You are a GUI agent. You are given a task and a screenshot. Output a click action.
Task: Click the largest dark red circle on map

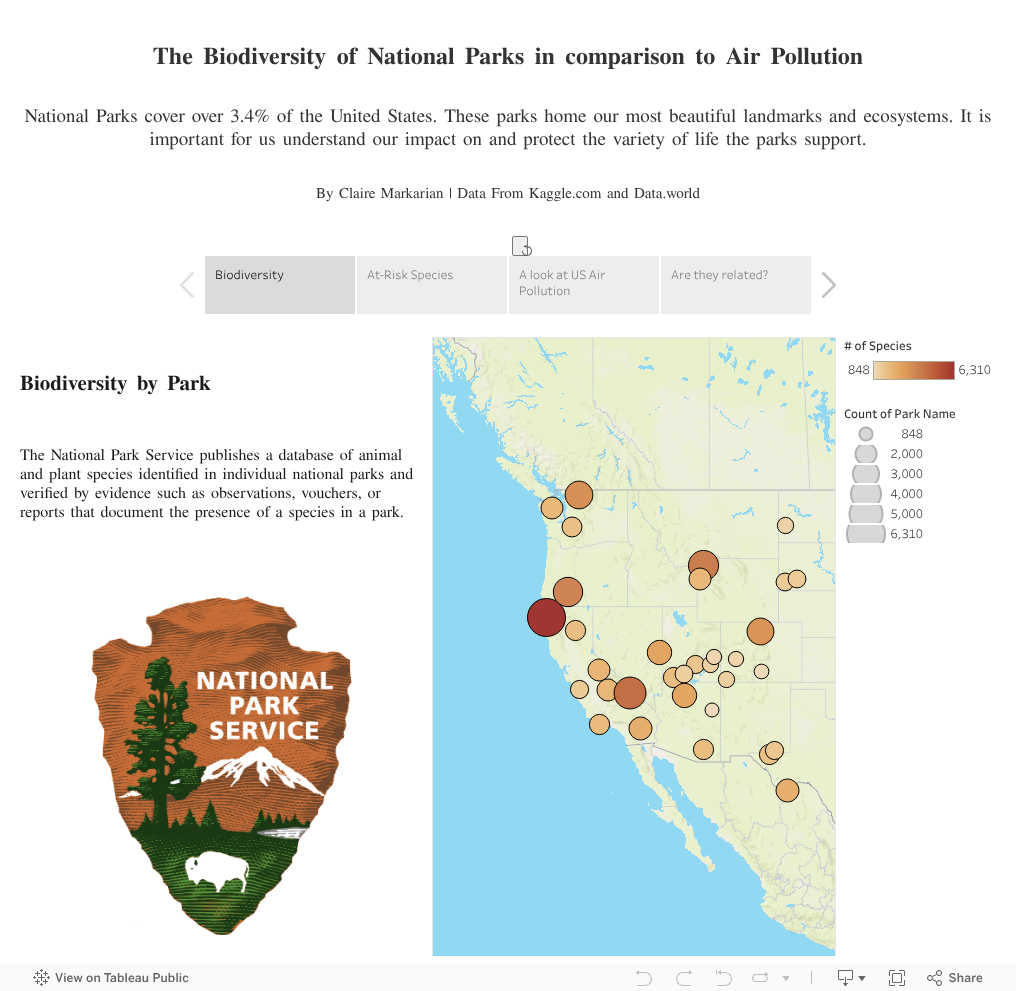(x=546, y=618)
